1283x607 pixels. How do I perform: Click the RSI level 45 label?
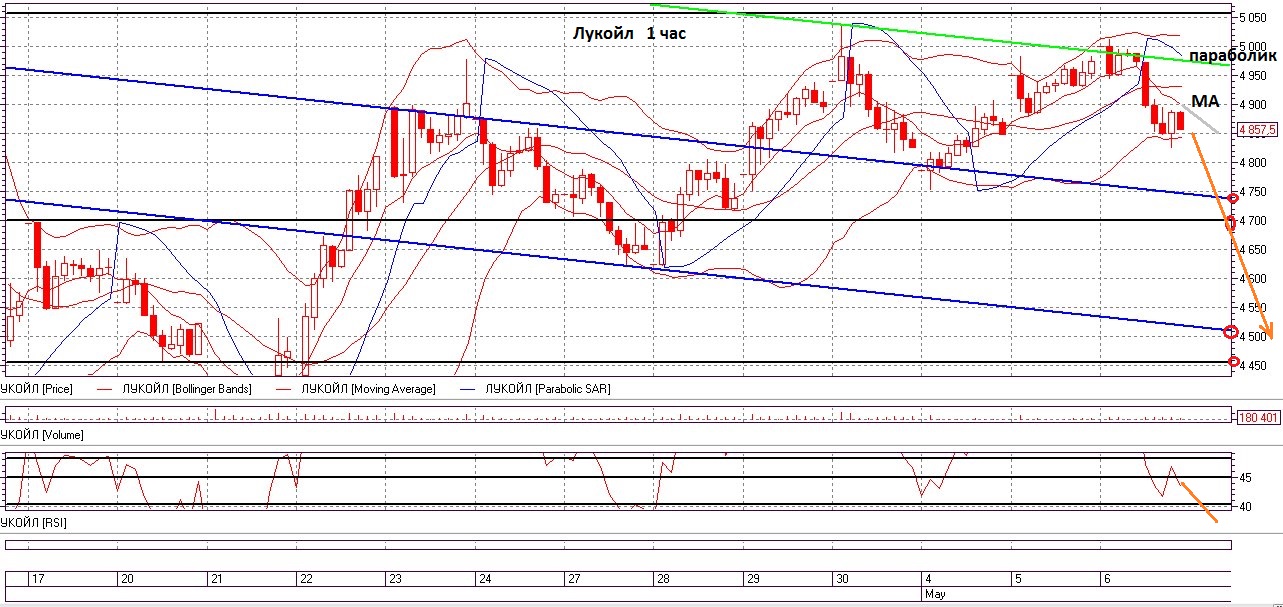[1247, 479]
